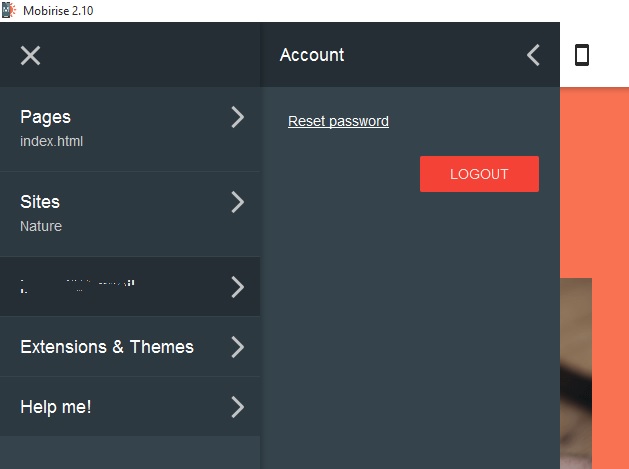Follow the Reset password link

(338, 121)
